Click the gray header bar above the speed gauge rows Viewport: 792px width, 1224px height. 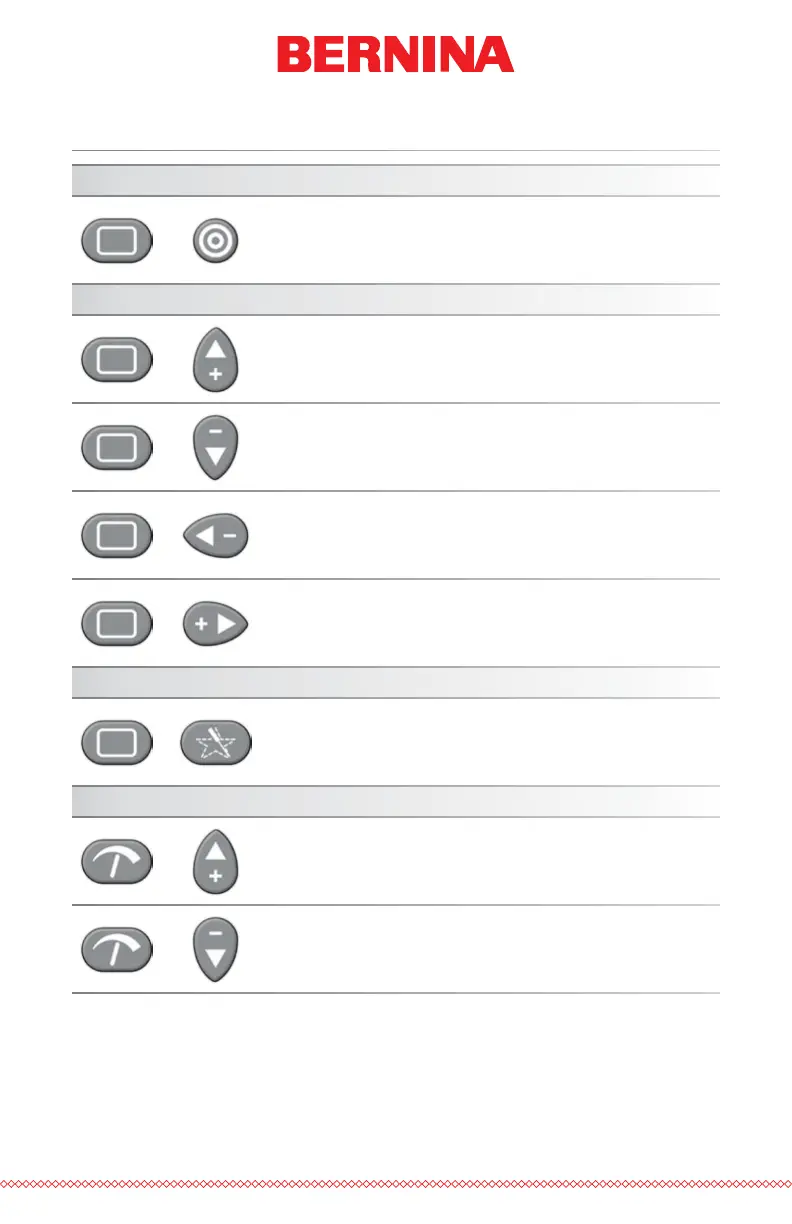click(x=396, y=802)
